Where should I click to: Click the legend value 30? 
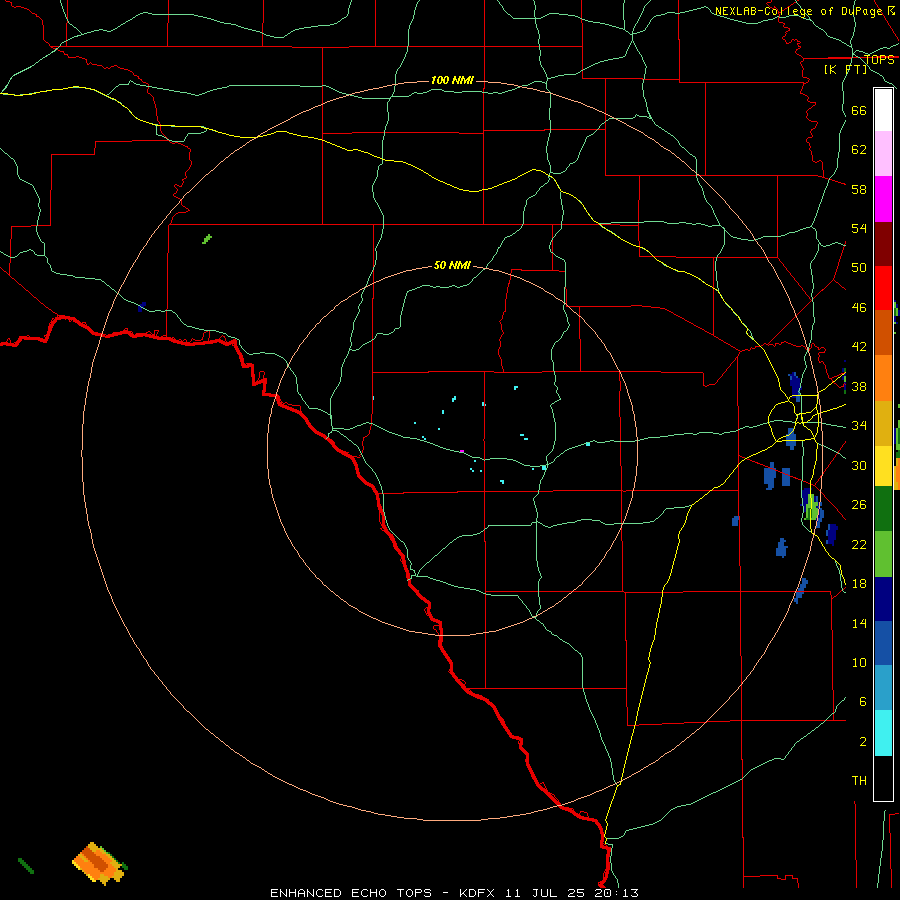coord(859,465)
